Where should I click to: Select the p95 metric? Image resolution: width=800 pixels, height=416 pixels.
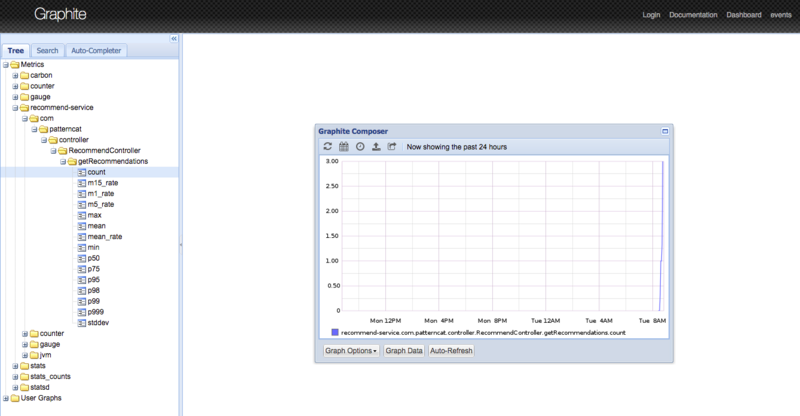(93, 280)
